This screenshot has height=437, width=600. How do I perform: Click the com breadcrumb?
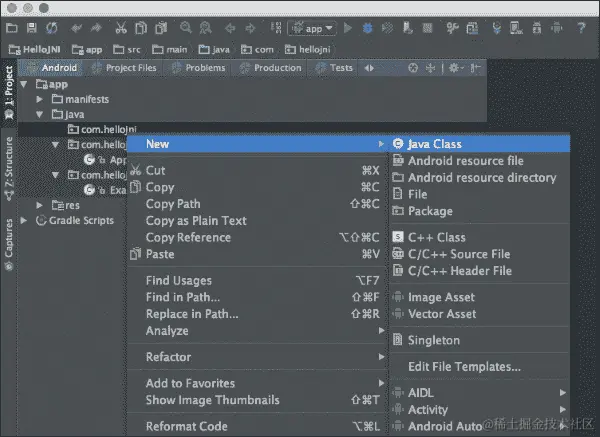coord(257,49)
